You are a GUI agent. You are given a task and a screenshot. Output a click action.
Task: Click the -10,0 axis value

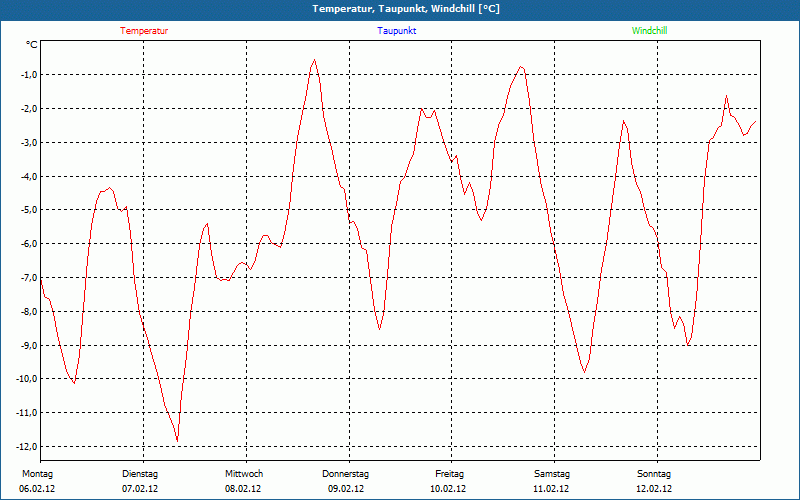(27, 379)
